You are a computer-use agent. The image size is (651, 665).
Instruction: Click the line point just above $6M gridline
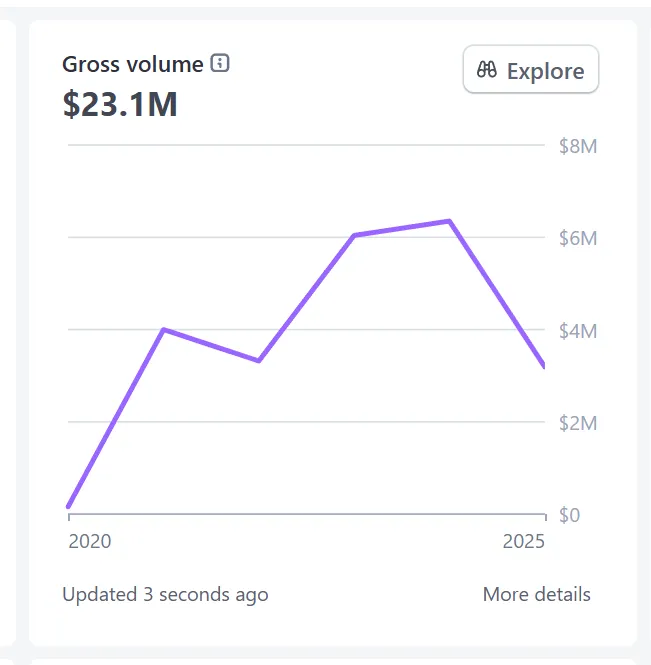point(354,235)
